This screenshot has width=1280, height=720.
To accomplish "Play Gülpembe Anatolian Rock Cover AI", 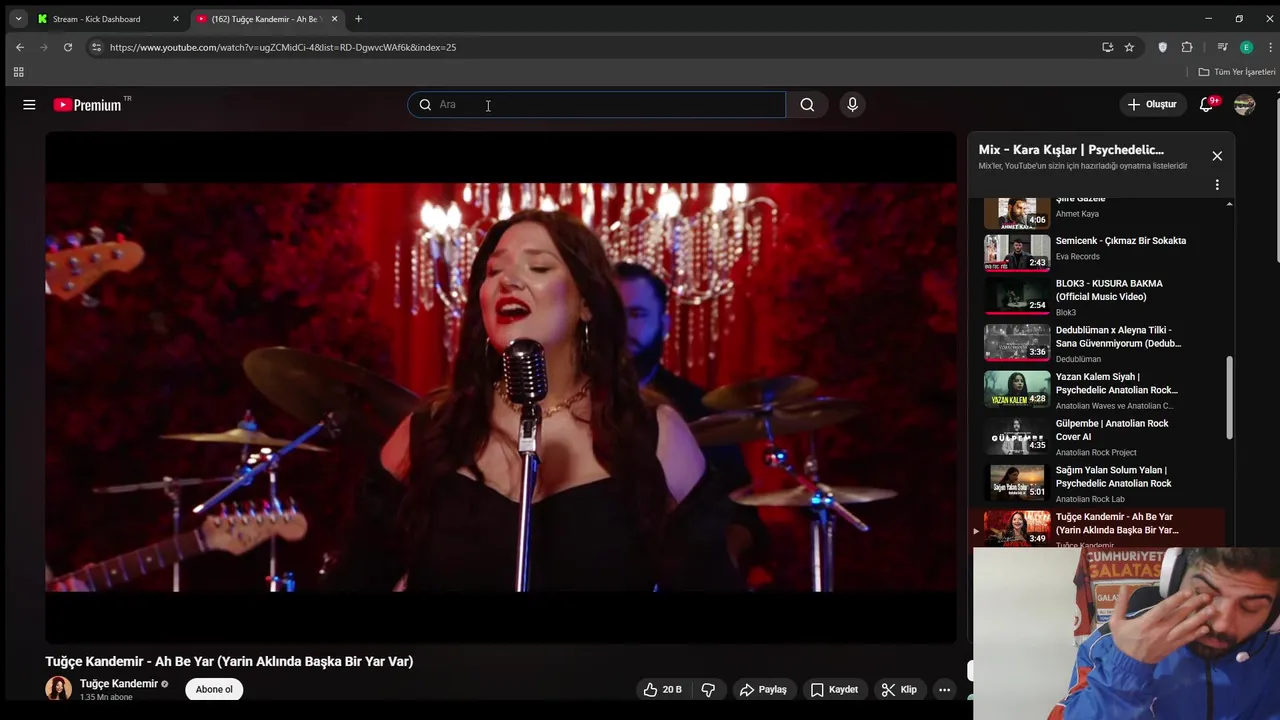I will (1103, 437).
